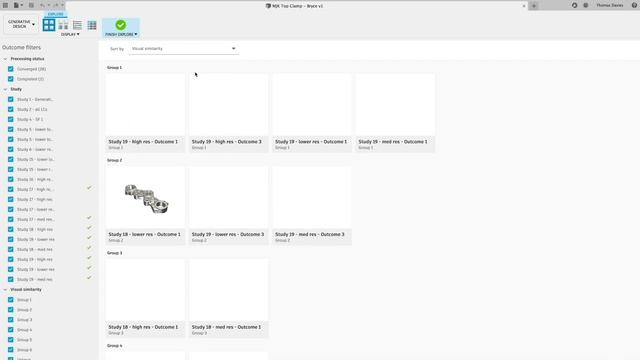Uncheck Study 19 - high res filter
The width and height of the screenshot is (640, 360).
click(11, 259)
